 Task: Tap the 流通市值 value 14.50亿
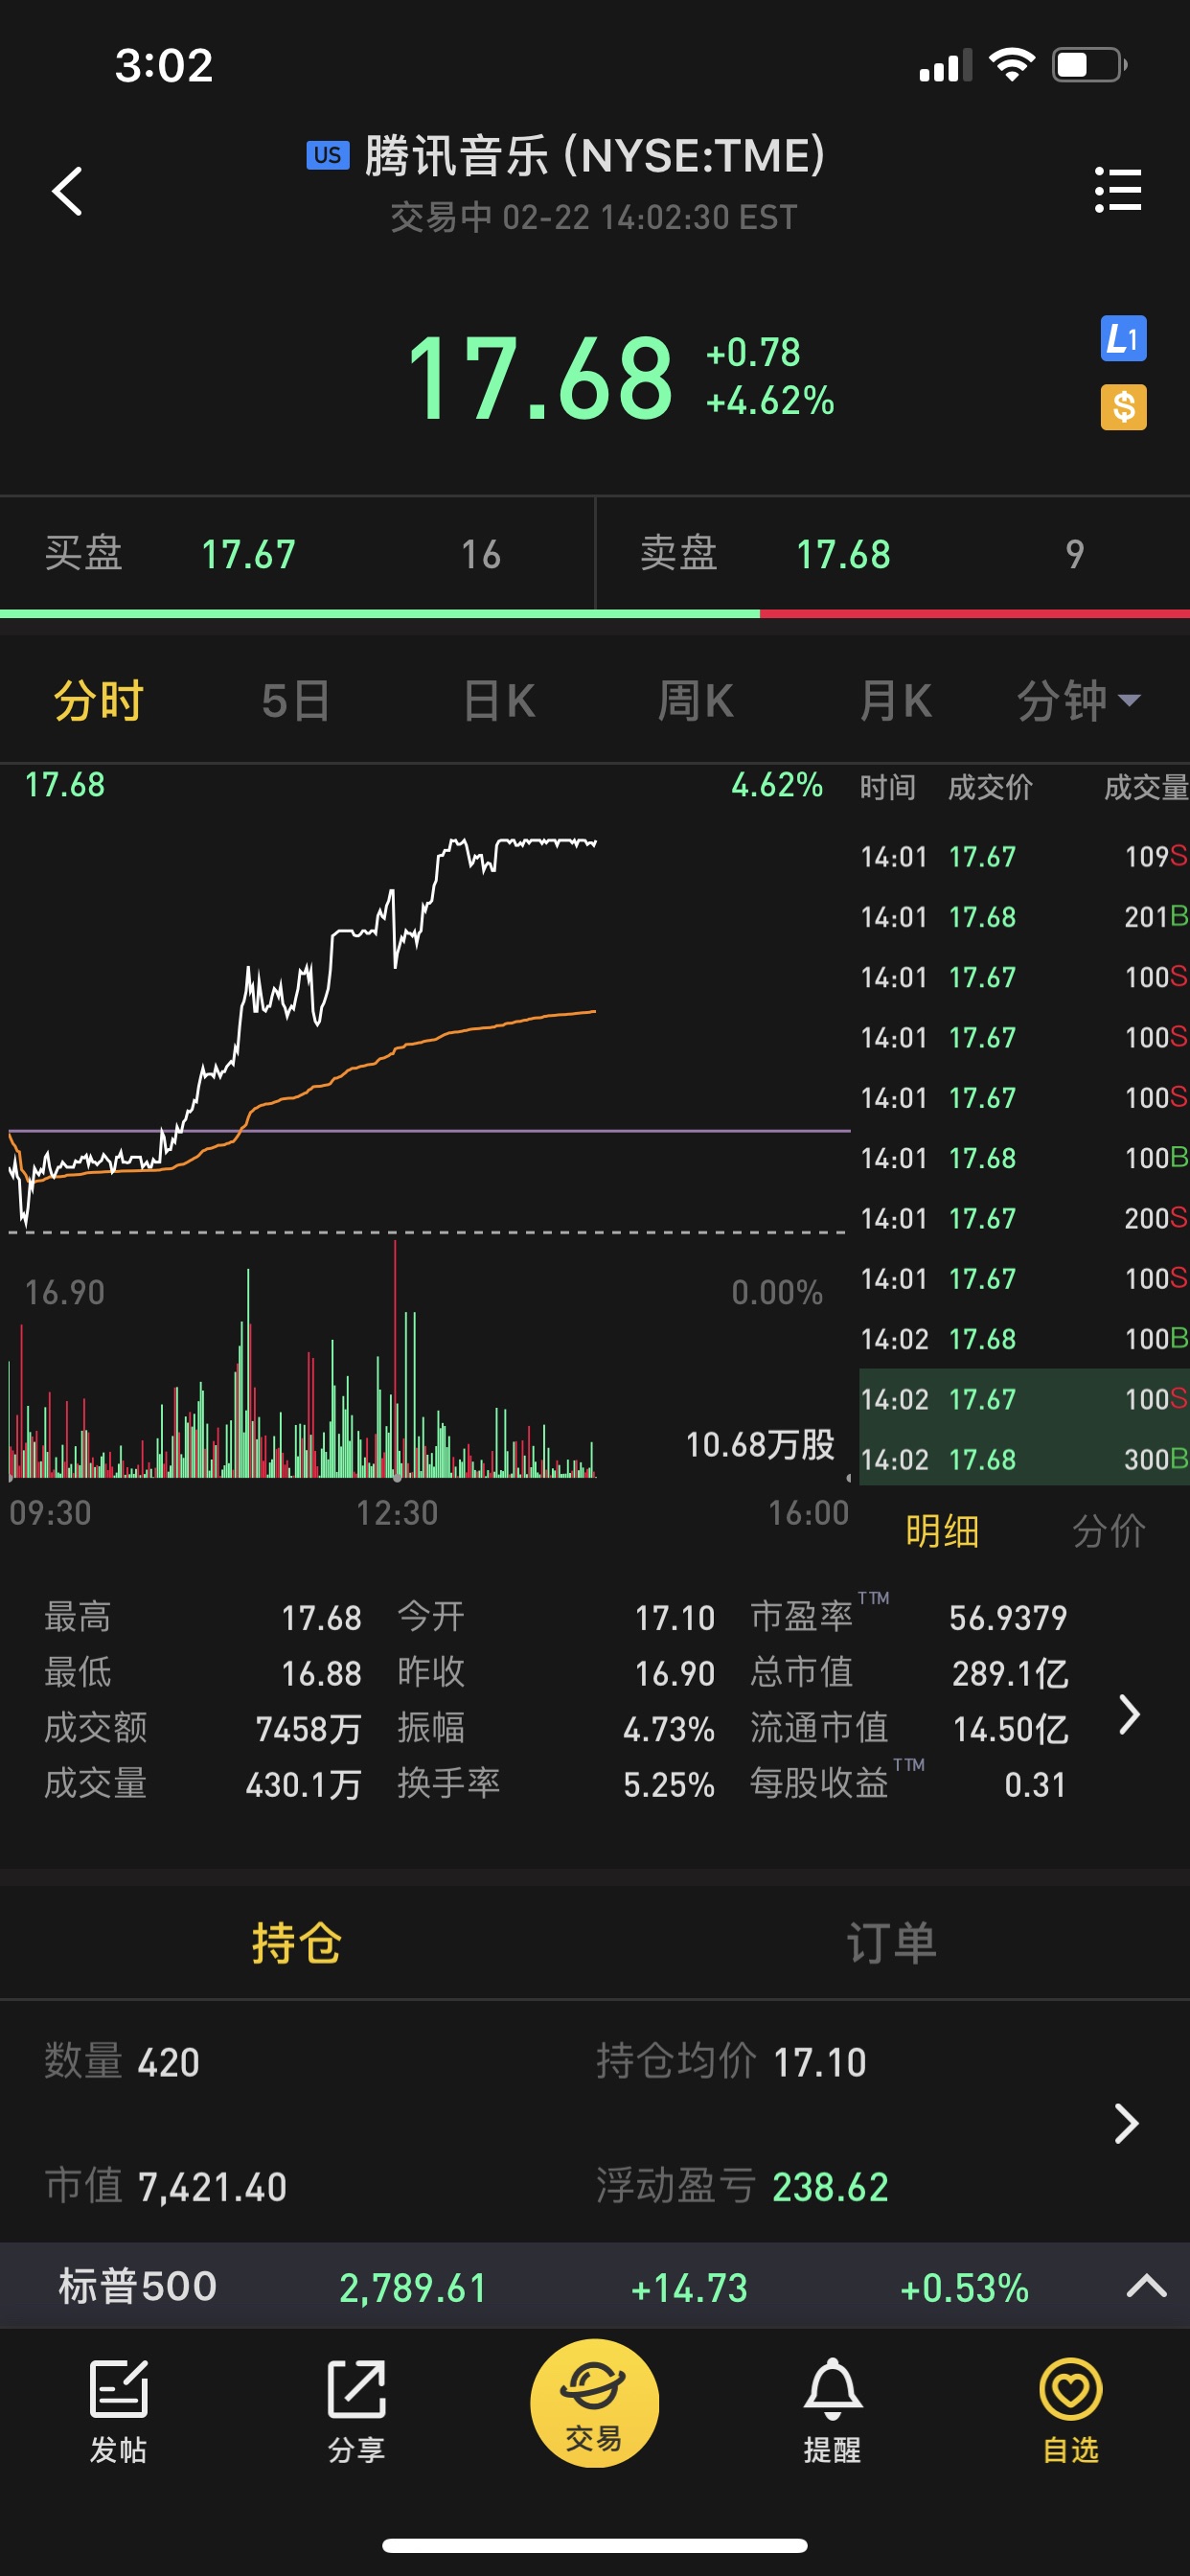pos(1010,1728)
